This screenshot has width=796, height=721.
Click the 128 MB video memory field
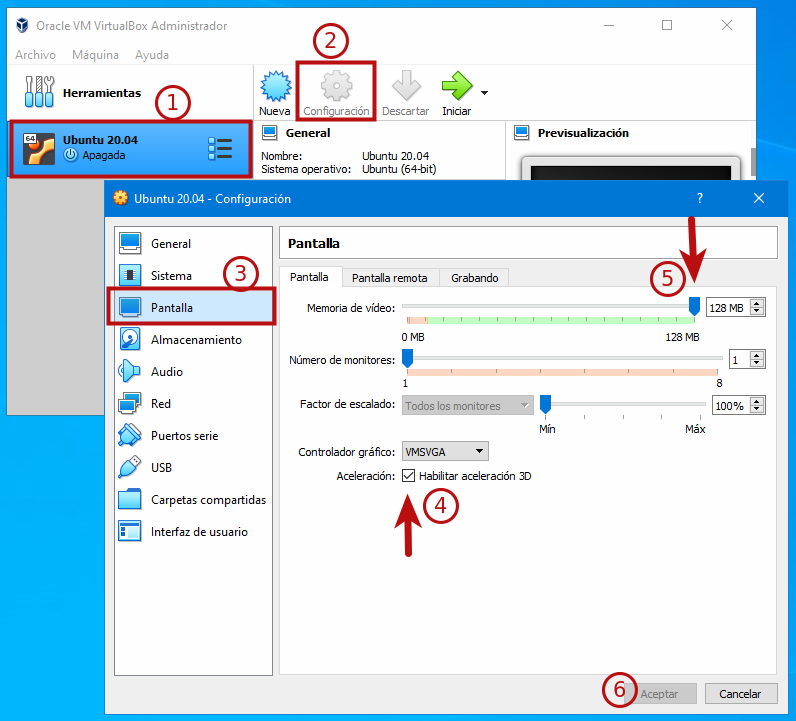pyautogui.click(x=729, y=308)
